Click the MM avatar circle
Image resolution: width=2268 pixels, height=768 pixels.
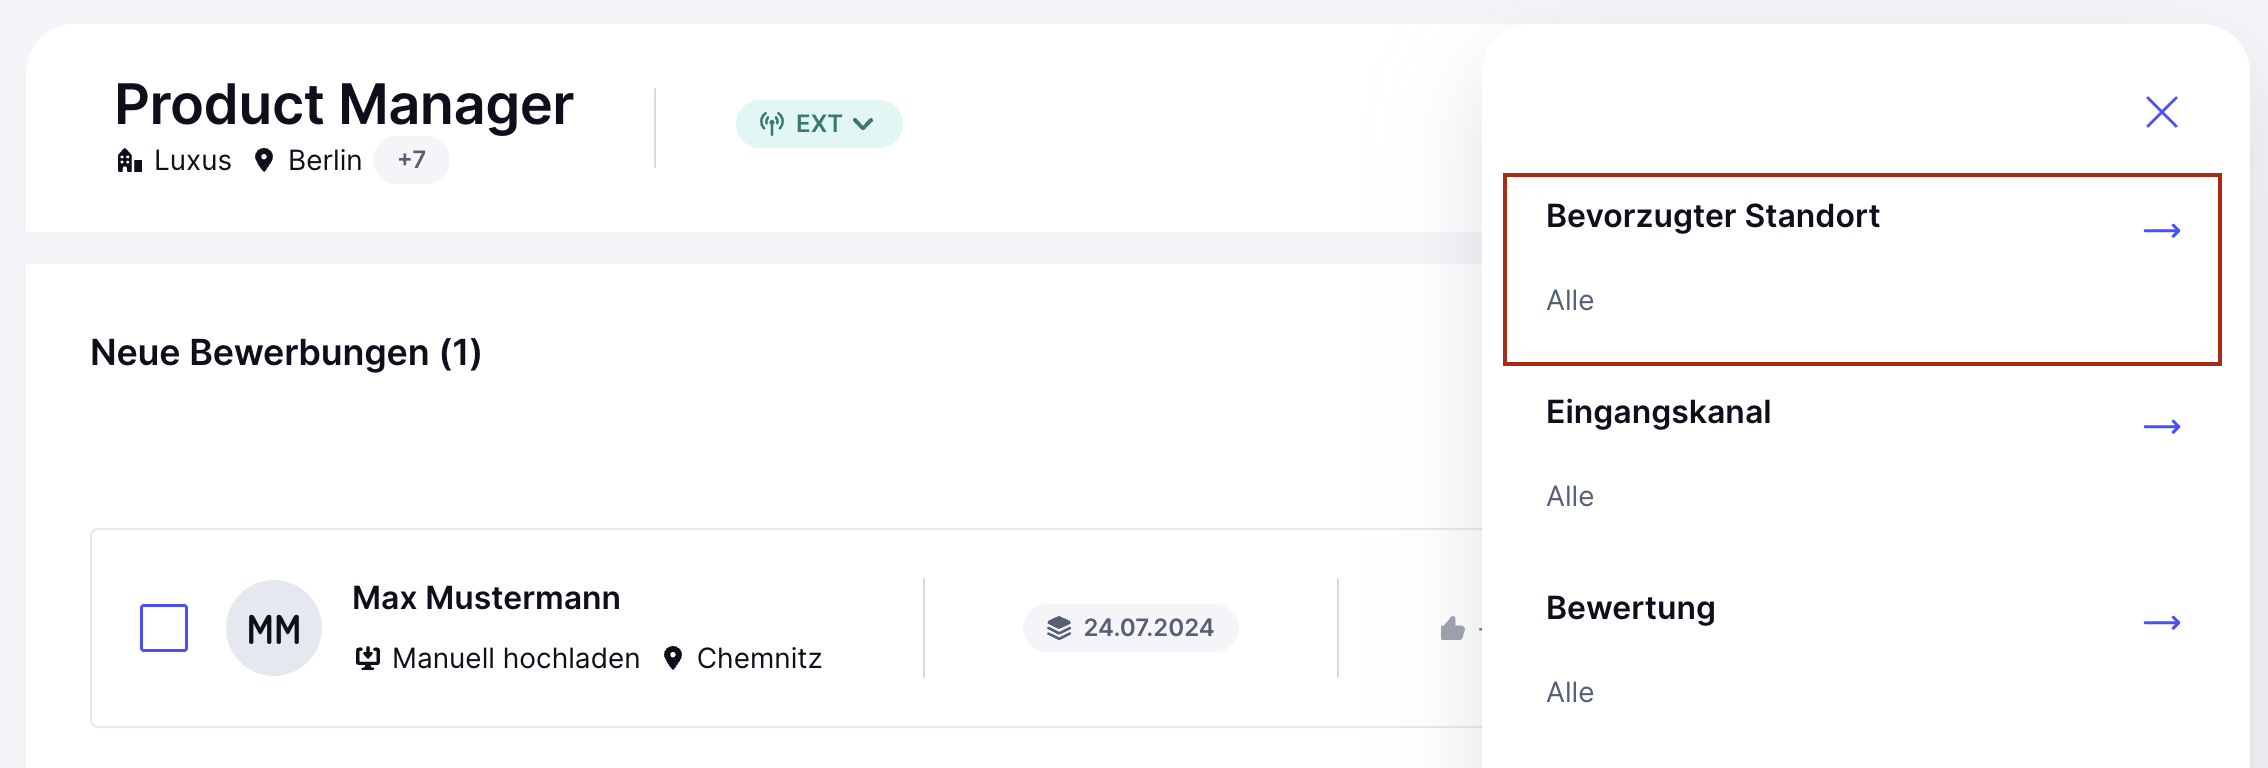274,628
